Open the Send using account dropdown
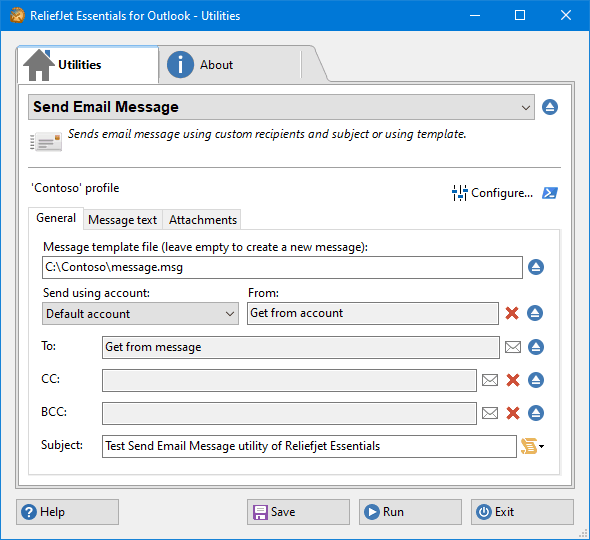This screenshot has height=540, width=590. pos(140,313)
